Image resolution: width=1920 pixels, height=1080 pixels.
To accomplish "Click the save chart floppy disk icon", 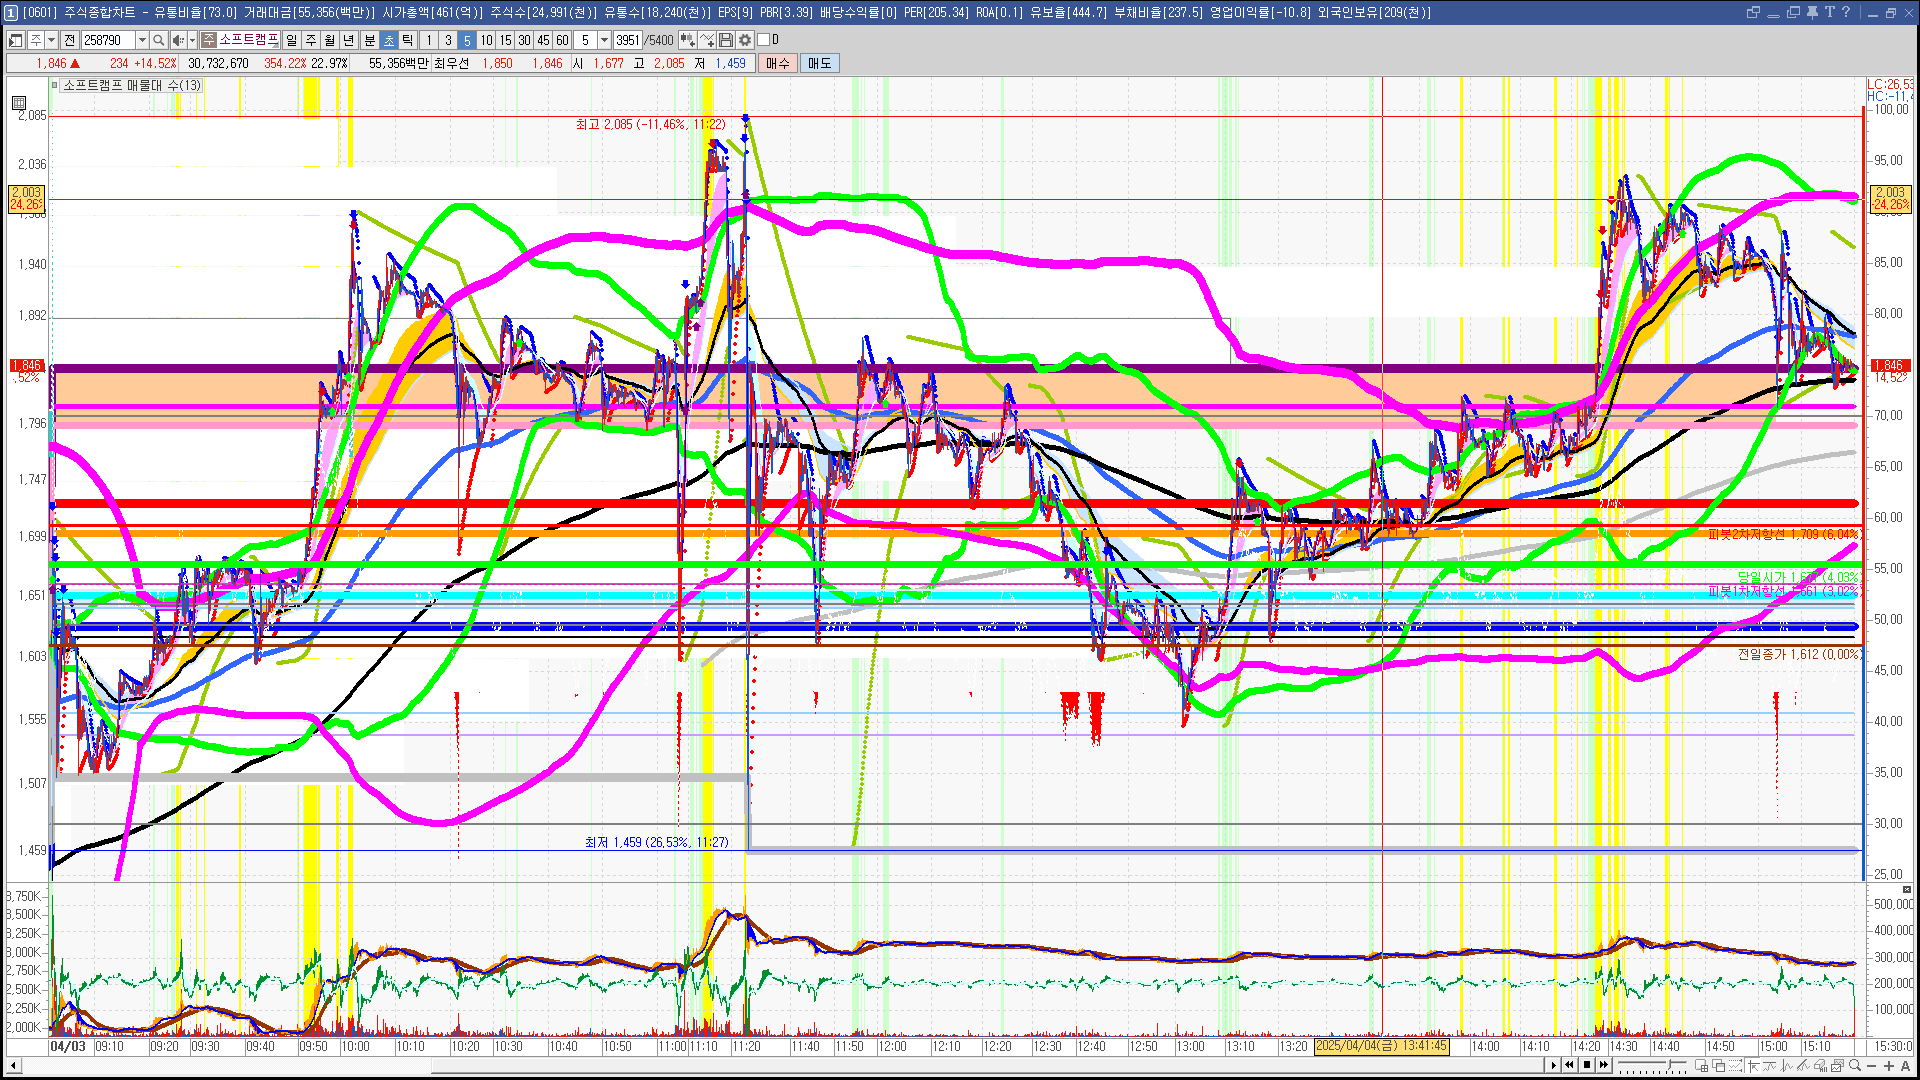I will coord(726,40).
